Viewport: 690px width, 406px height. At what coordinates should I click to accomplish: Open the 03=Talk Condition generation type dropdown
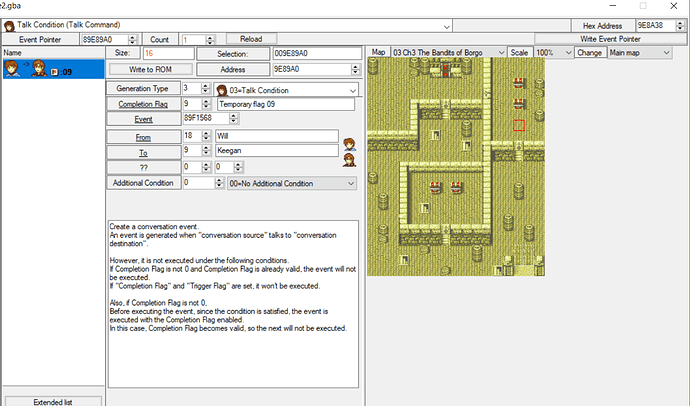tap(352, 91)
